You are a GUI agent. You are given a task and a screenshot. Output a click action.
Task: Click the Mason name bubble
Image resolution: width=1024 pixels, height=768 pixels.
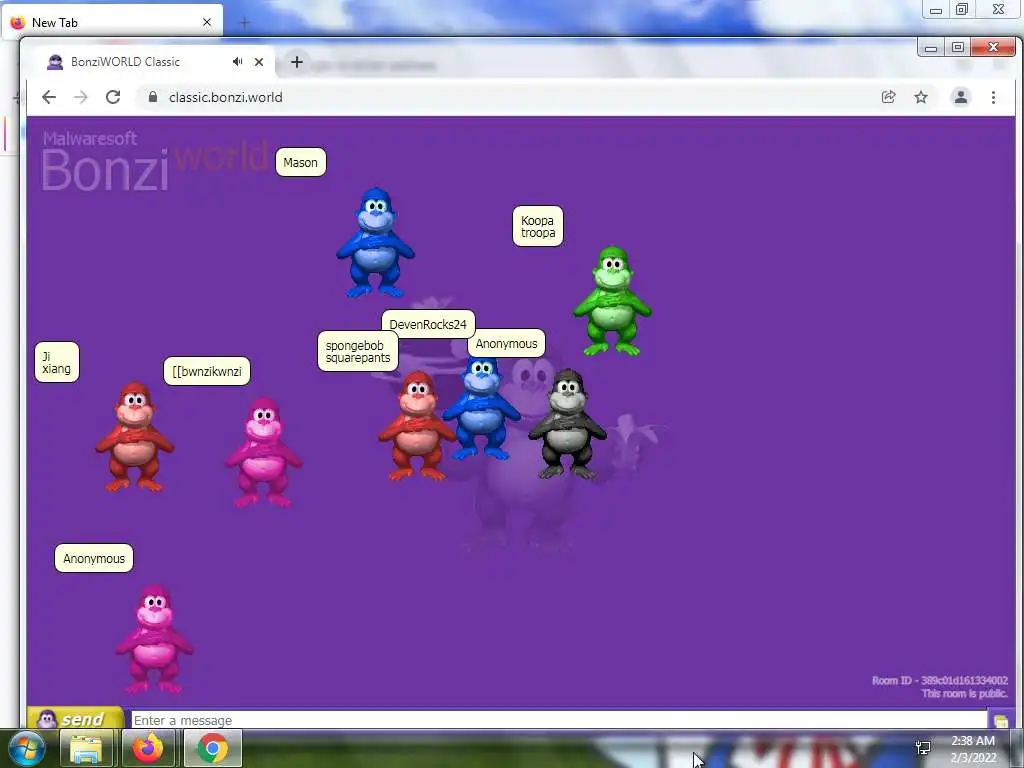point(300,163)
